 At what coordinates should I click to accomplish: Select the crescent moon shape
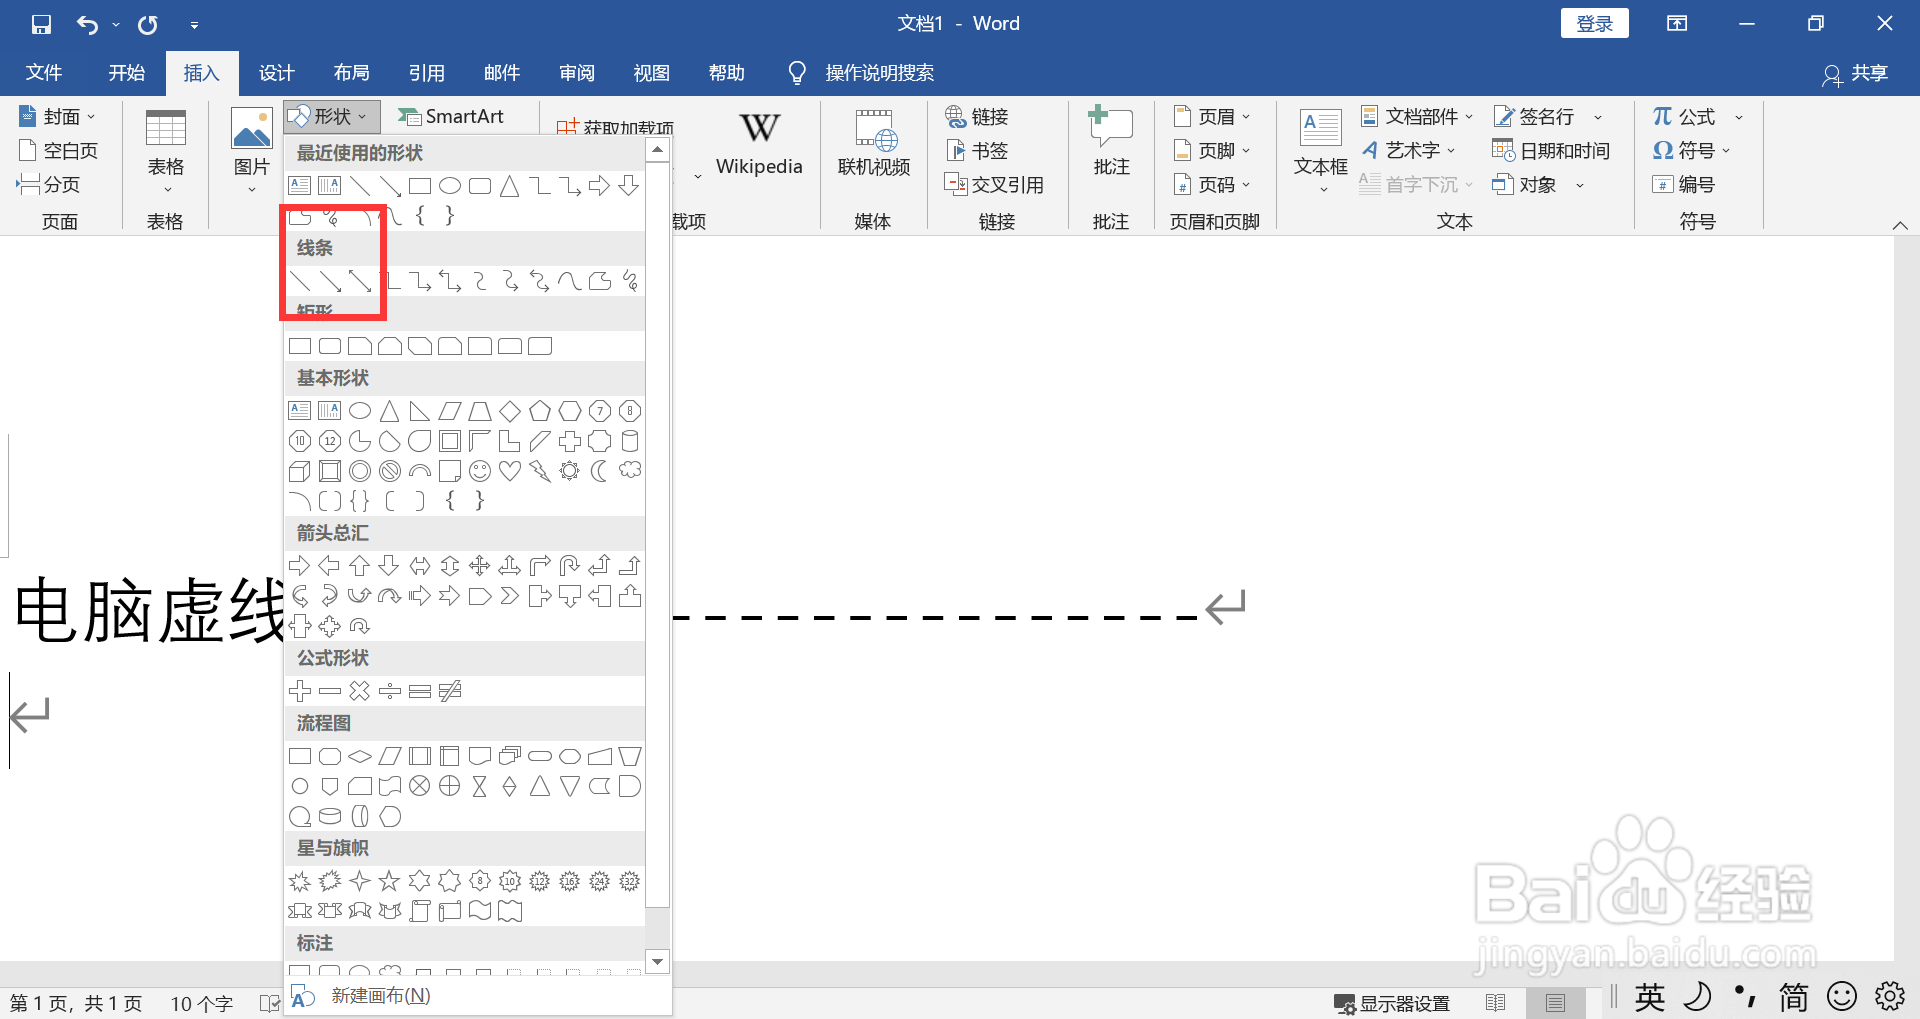coord(600,471)
